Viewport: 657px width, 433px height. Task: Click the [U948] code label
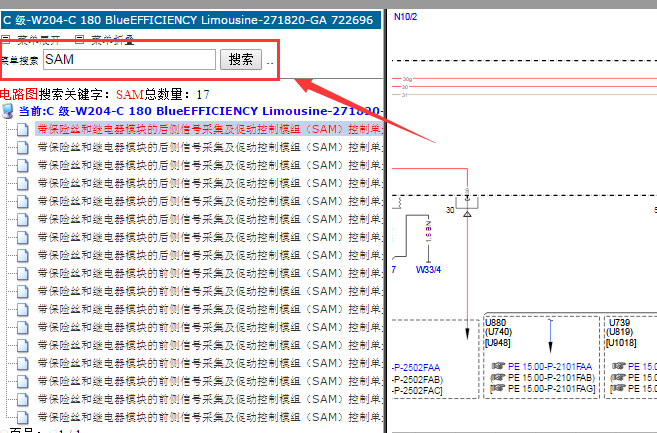click(497, 343)
